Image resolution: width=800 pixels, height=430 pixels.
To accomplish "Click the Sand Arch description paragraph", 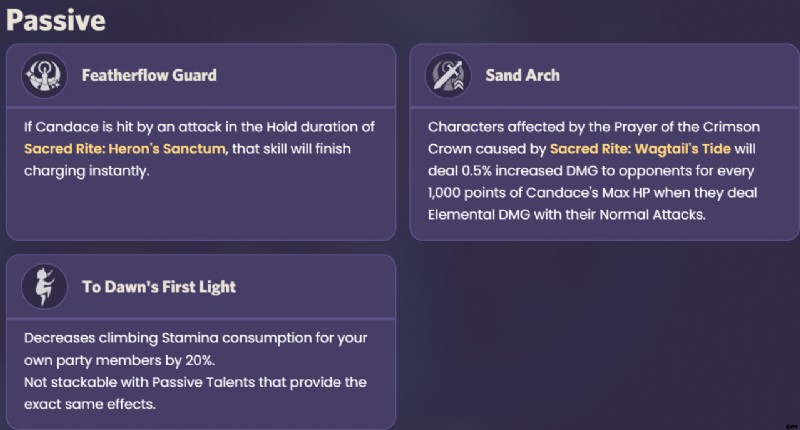I will [x=594, y=171].
